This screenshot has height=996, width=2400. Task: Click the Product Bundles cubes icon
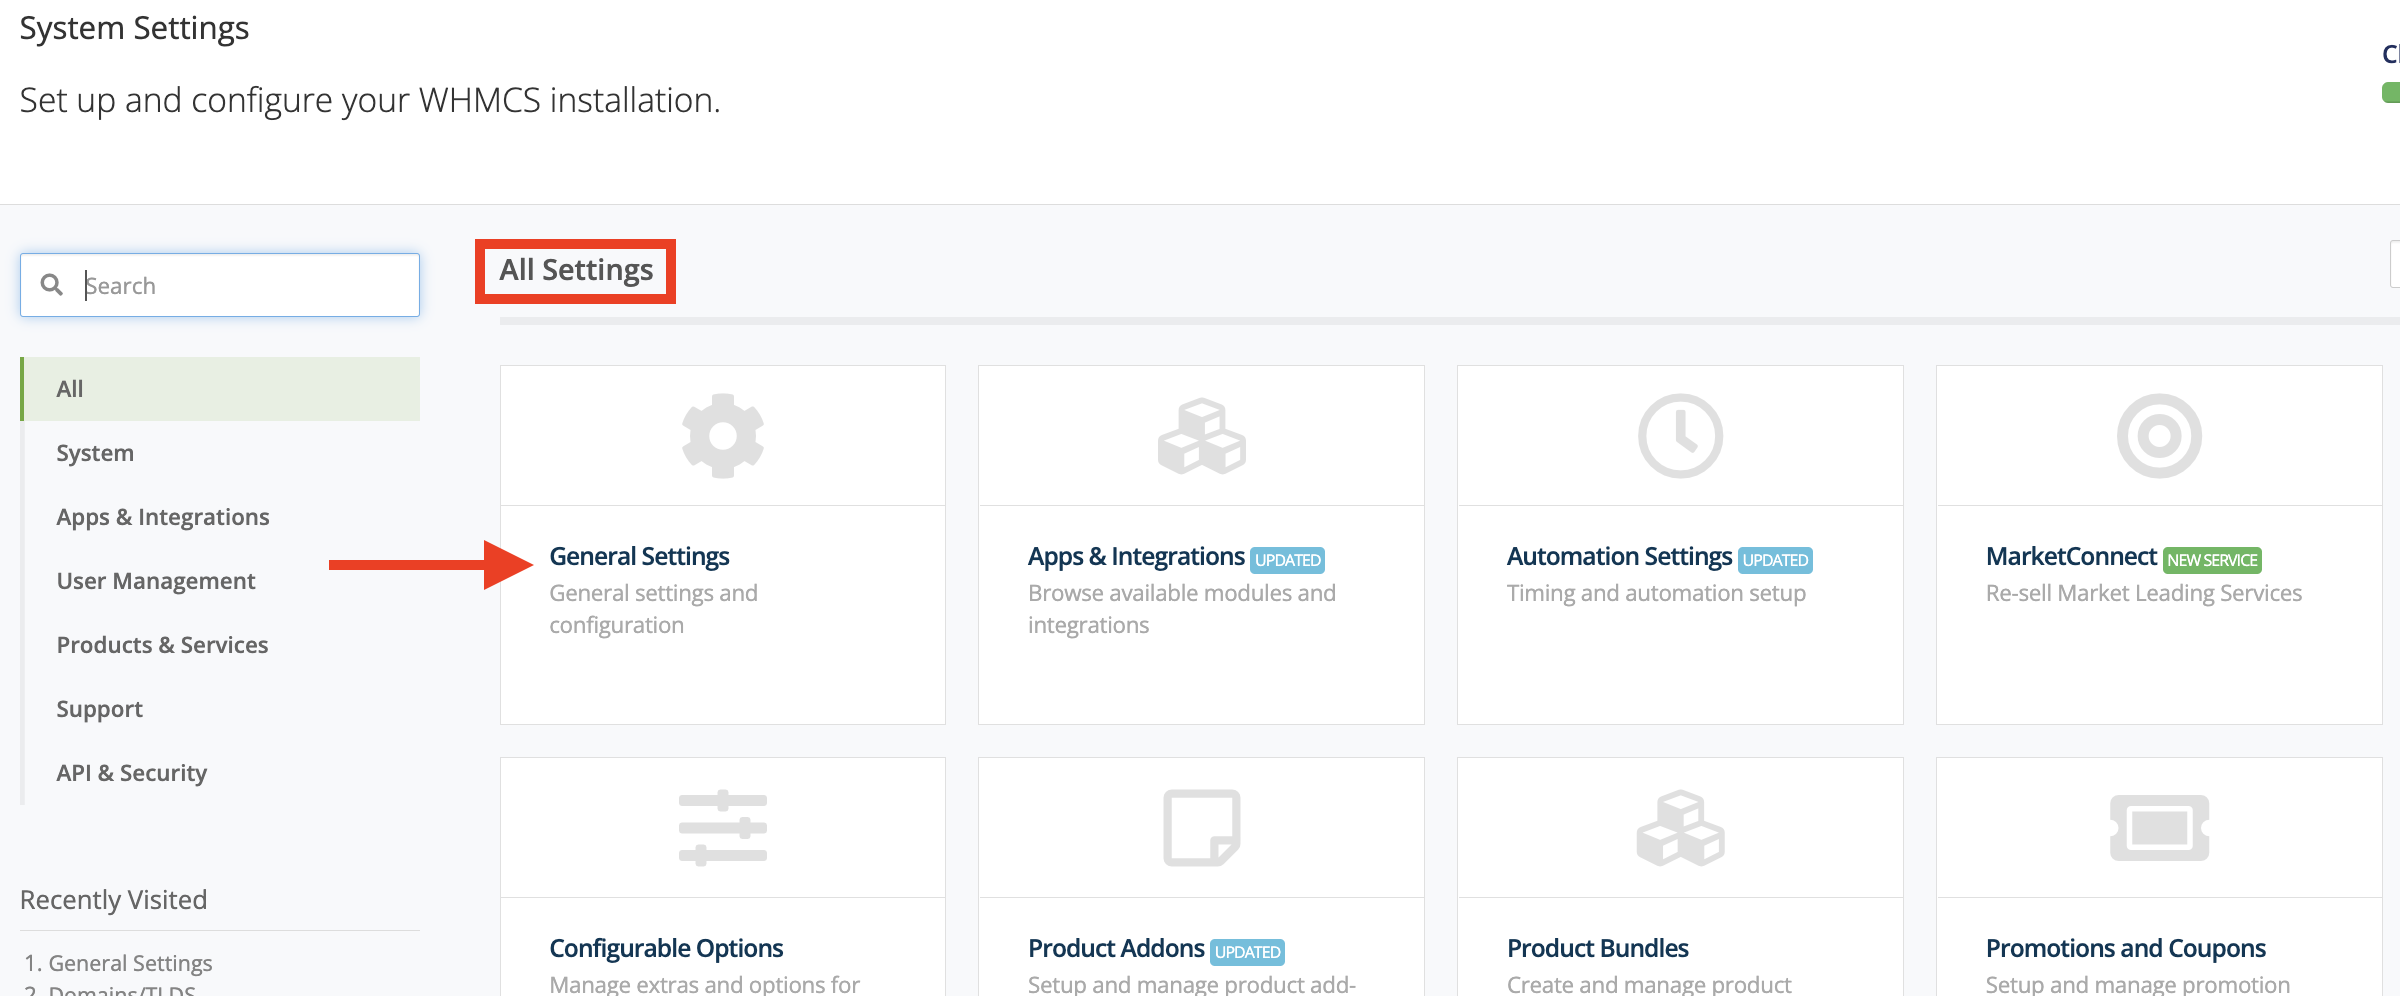coord(1680,828)
